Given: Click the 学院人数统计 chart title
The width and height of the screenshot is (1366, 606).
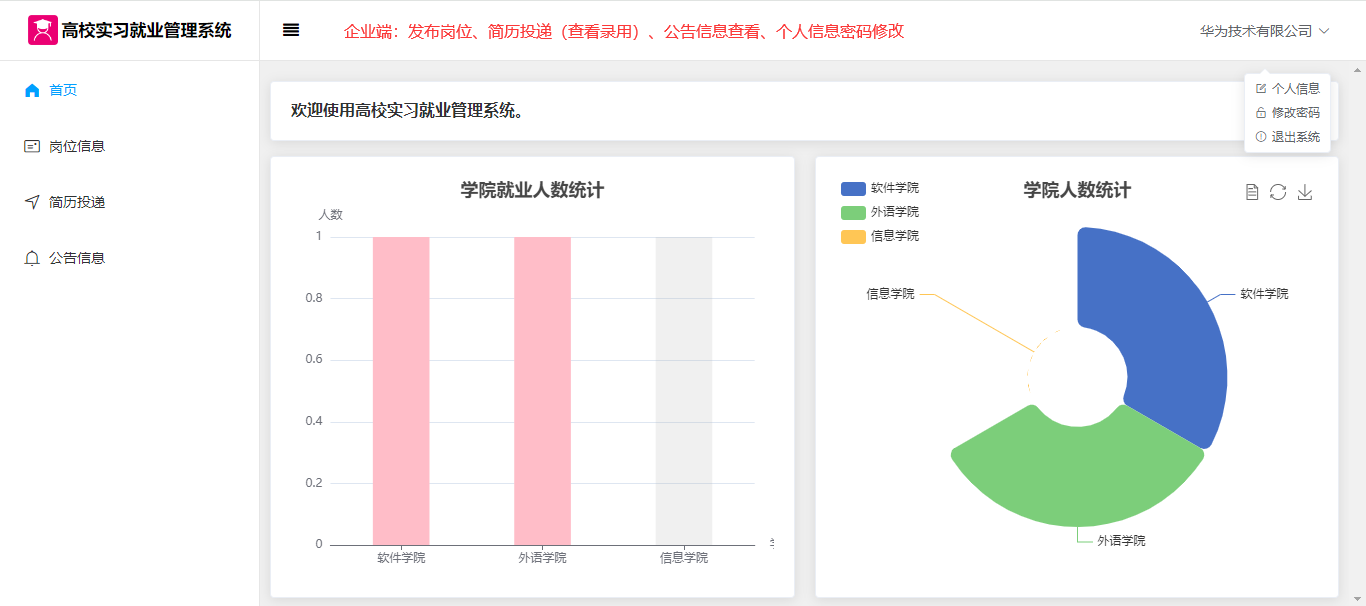Looking at the screenshot, I should (x=1077, y=190).
